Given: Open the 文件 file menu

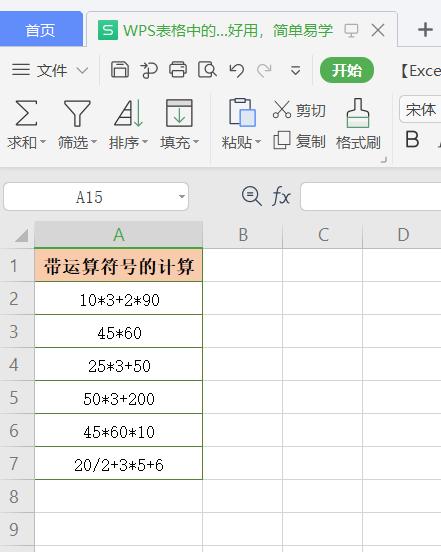Looking at the screenshot, I should (x=52, y=70).
